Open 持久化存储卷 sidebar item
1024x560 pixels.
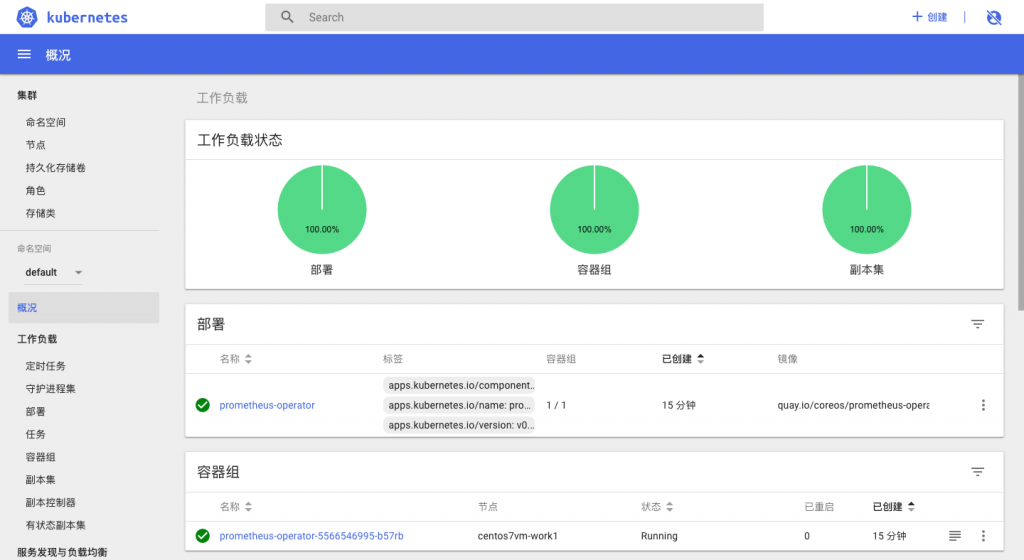pos(56,168)
